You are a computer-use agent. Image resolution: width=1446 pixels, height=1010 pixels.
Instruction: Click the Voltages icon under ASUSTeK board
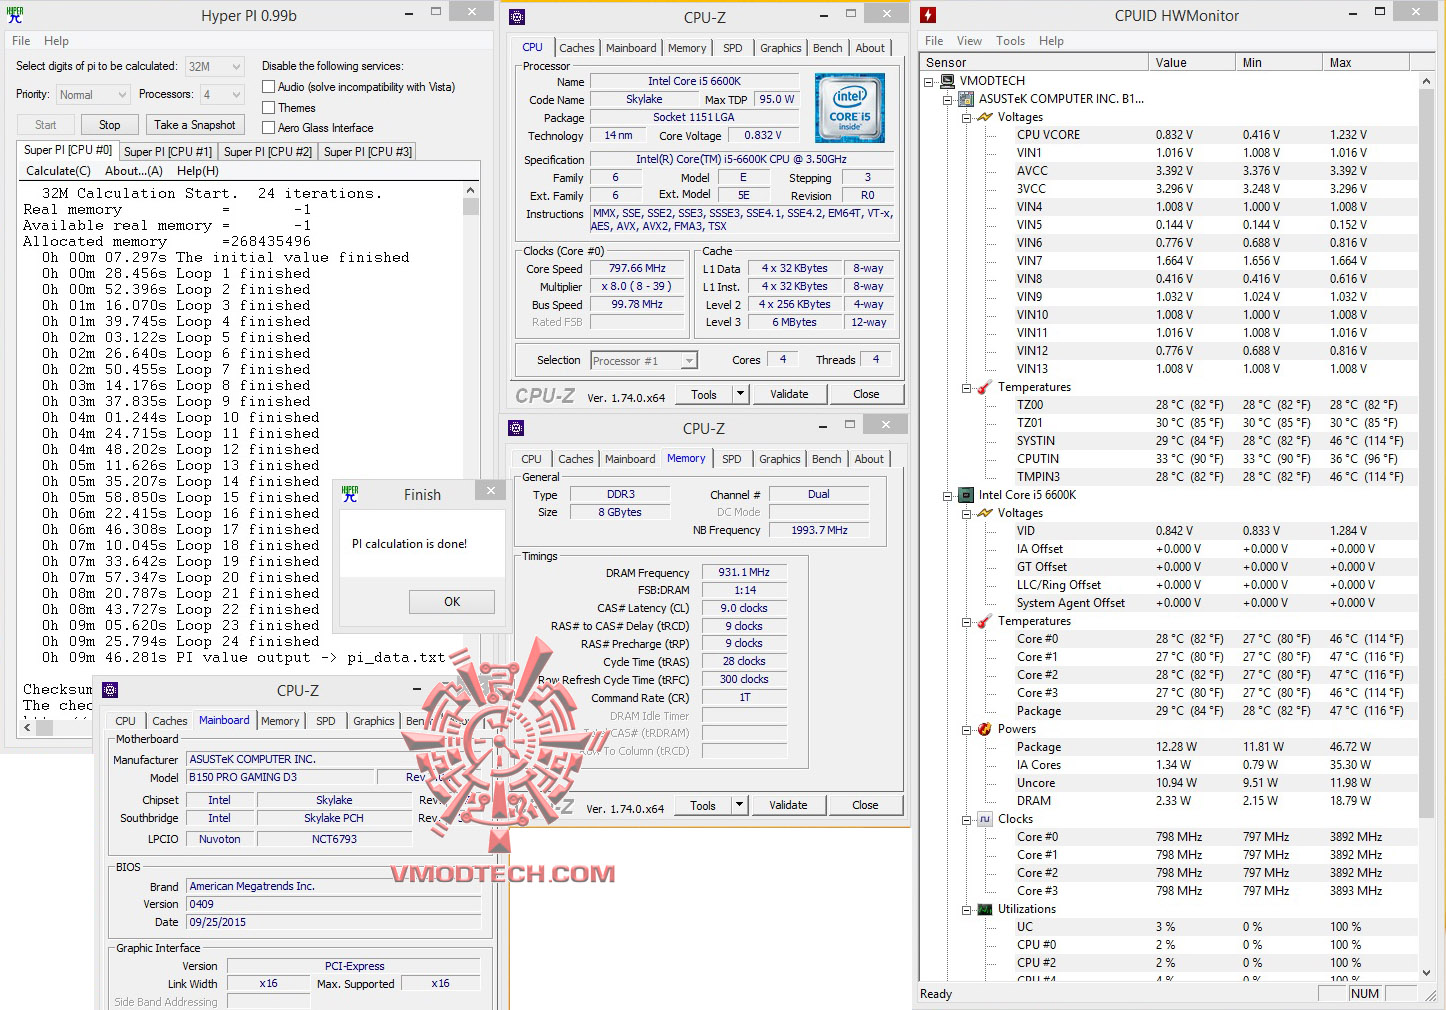coord(985,117)
